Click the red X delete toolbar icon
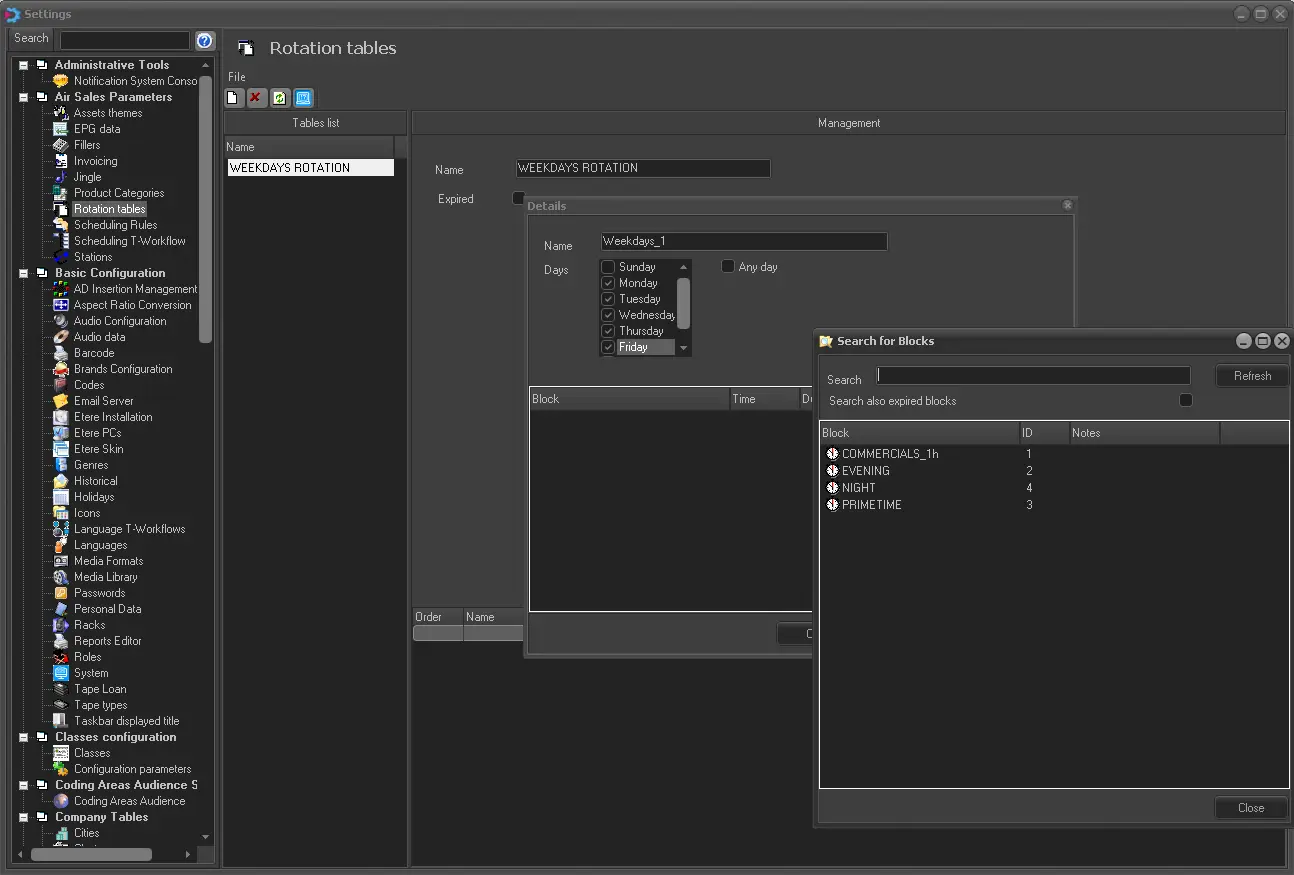 coord(256,98)
